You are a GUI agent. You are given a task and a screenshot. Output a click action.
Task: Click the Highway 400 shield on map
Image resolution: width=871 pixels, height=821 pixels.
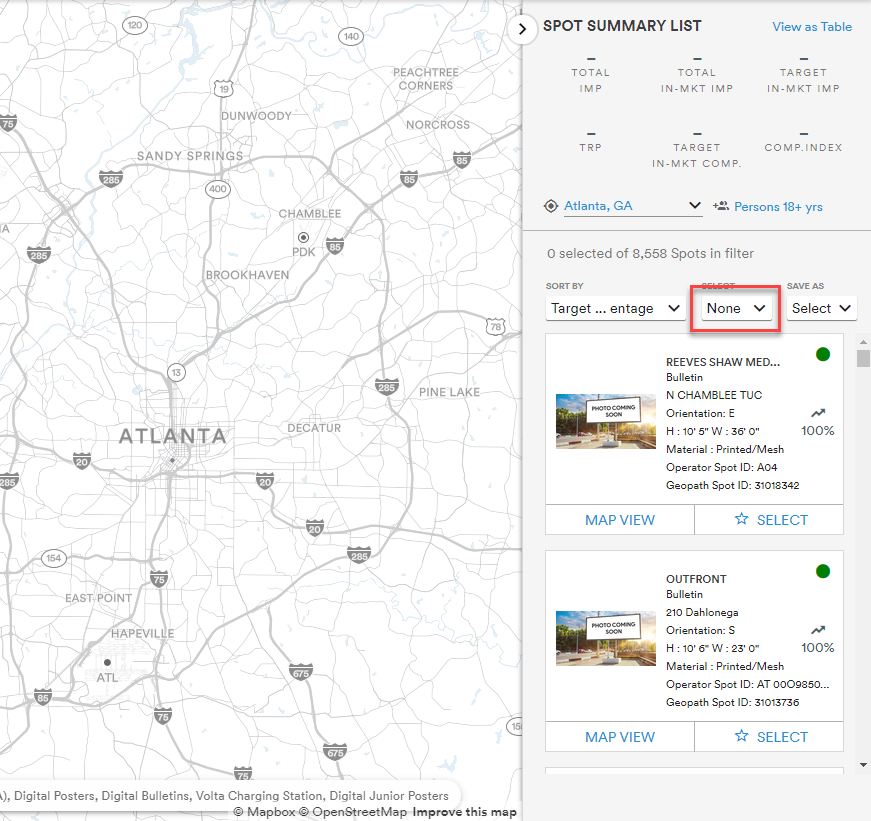[217, 189]
